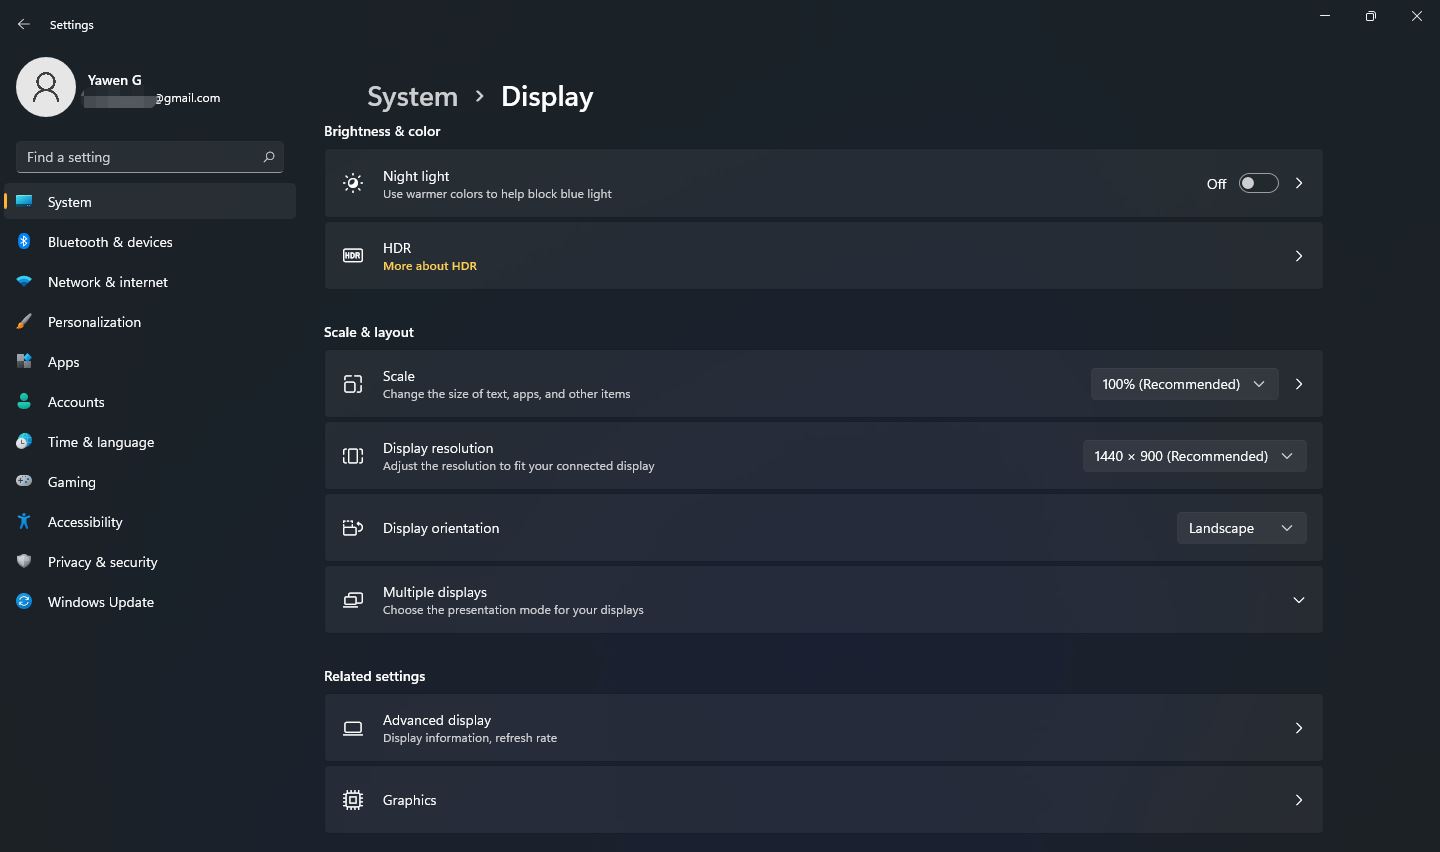Open the Scale percentage dropdown
This screenshot has width=1440, height=852.
click(1184, 384)
